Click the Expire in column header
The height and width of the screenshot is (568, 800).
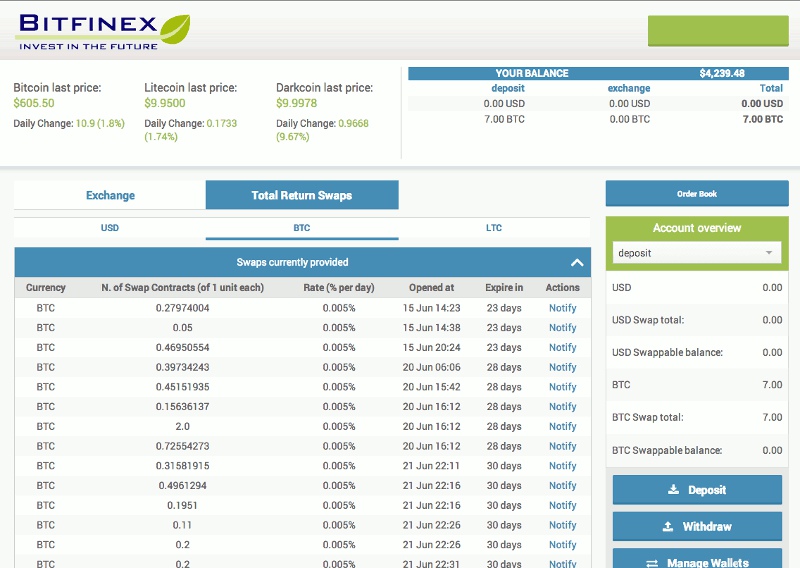click(504, 287)
